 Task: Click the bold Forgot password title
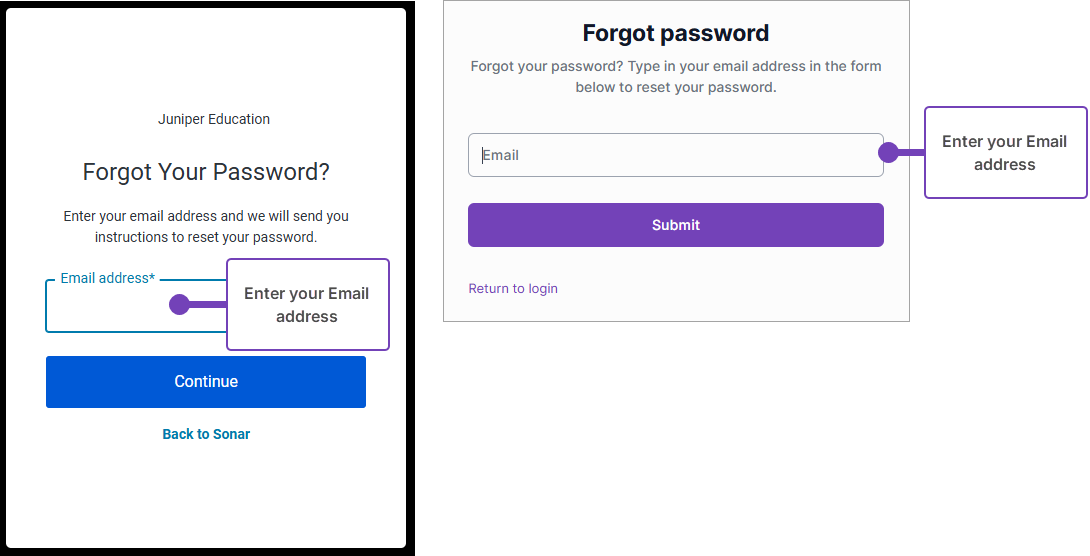(x=676, y=33)
